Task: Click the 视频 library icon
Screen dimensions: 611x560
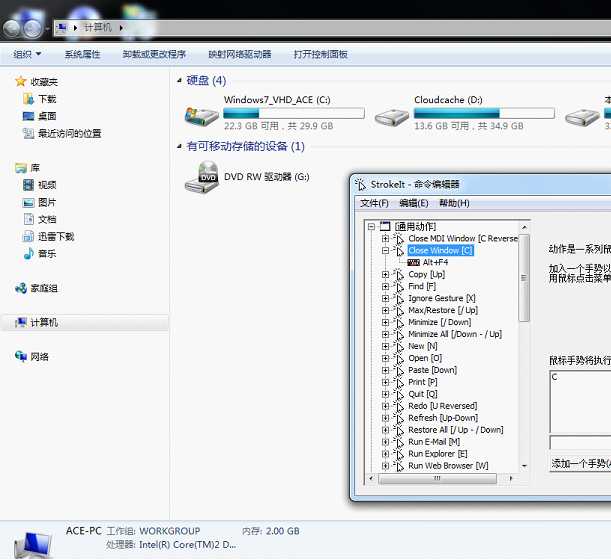Action: click(x=28, y=185)
